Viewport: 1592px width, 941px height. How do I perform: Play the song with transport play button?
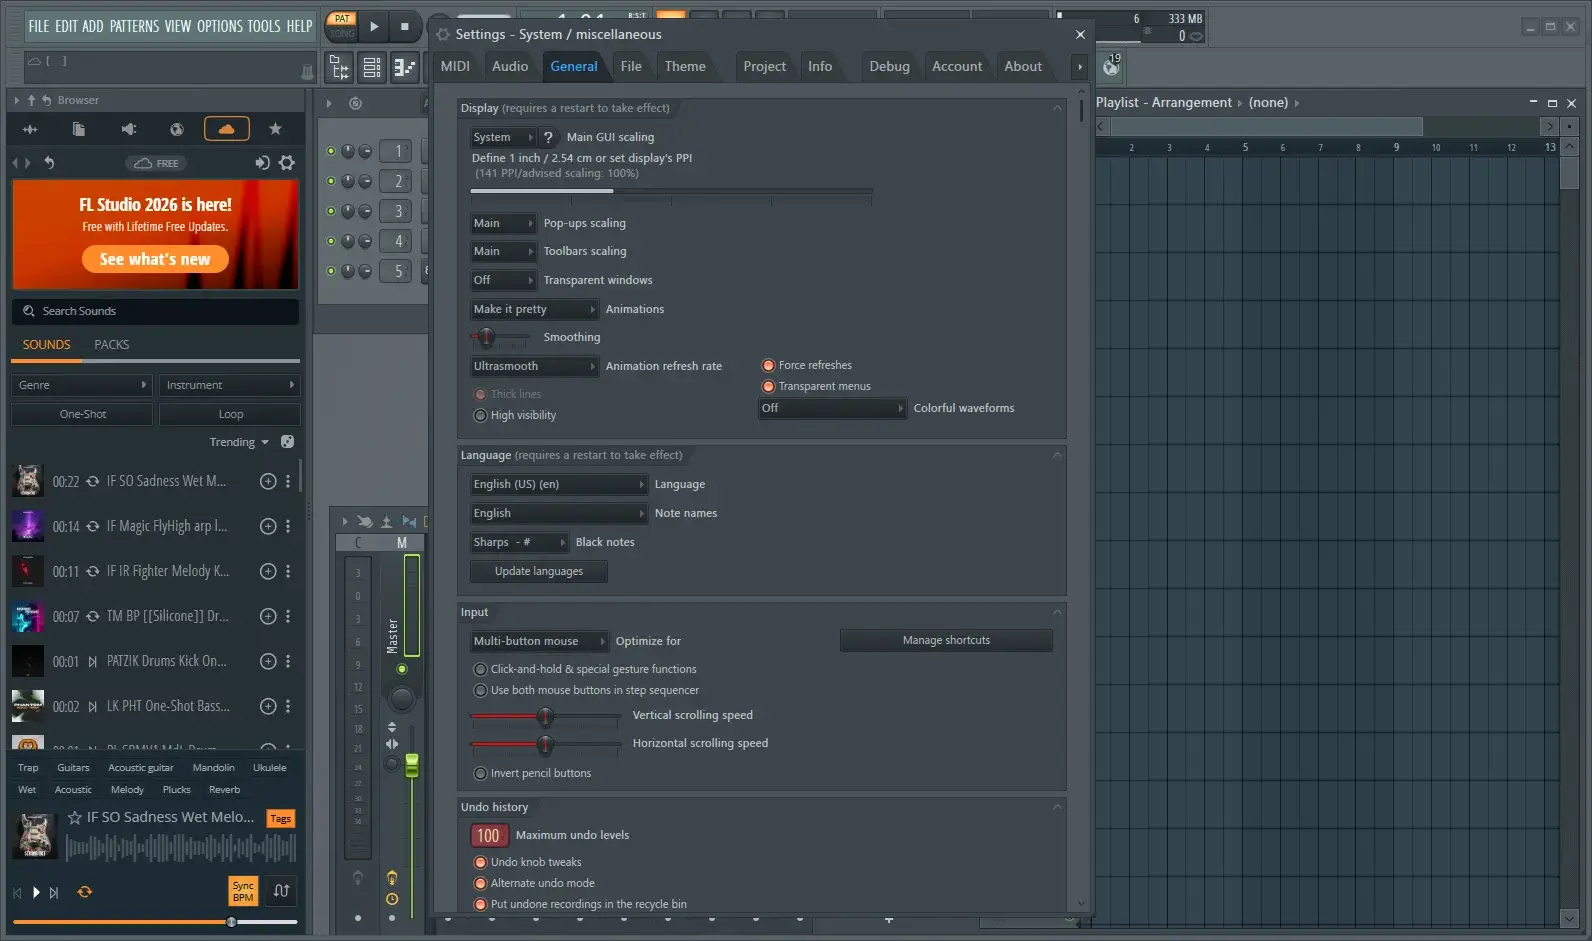tap(374, 26)
